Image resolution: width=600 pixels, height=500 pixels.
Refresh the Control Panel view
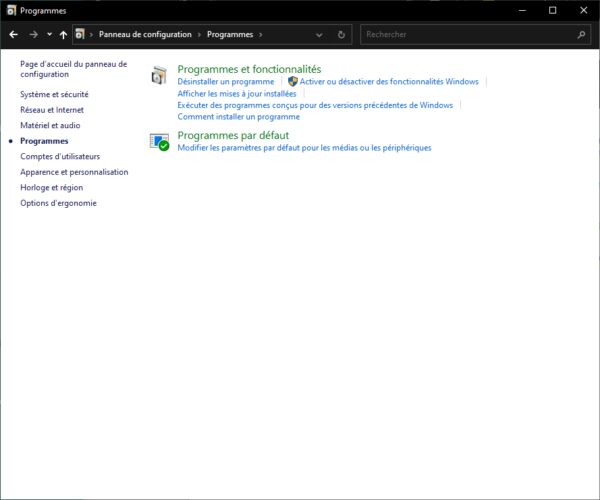[x=342, y=34]
